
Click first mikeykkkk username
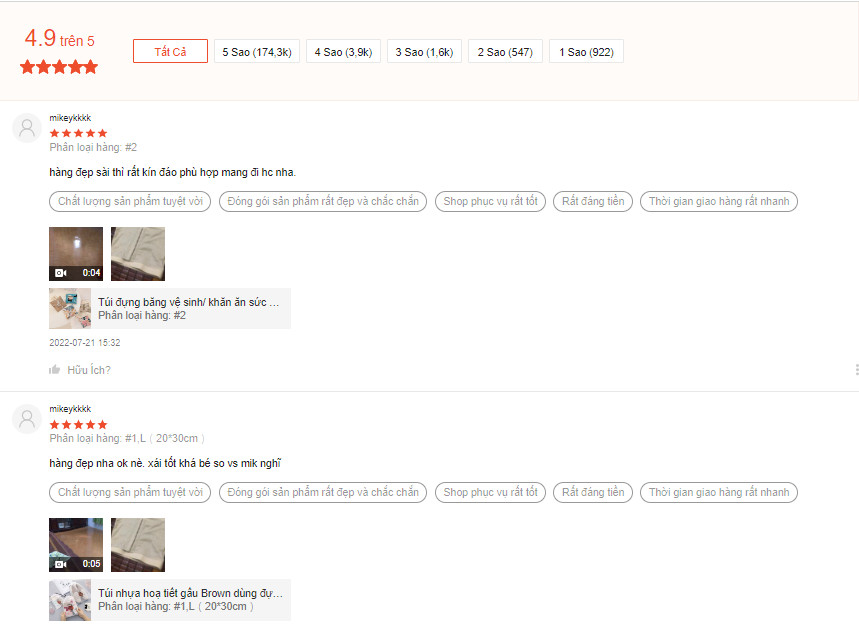pos(70,118)
